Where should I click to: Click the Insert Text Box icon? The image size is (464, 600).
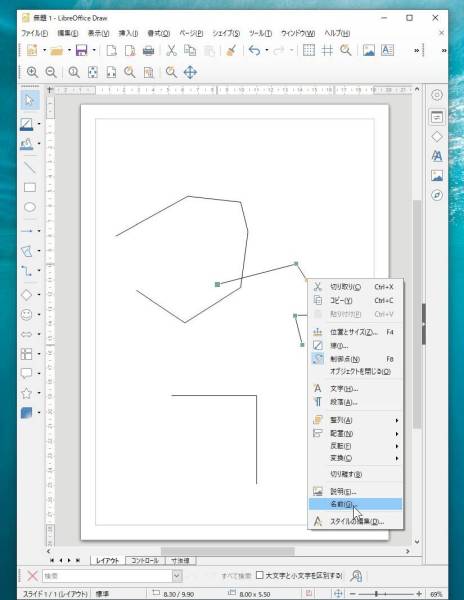point(387,51)
